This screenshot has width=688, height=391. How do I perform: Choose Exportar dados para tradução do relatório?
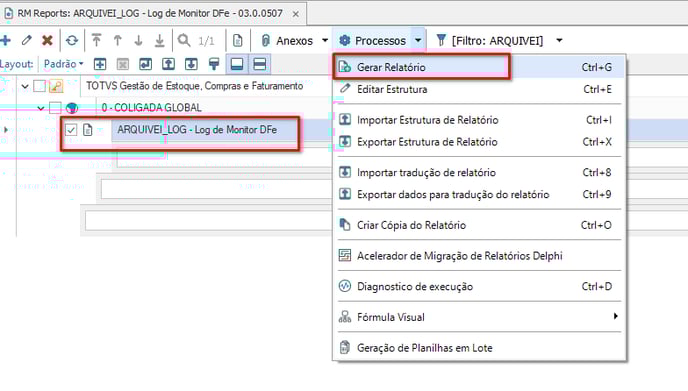pos(479,194)
